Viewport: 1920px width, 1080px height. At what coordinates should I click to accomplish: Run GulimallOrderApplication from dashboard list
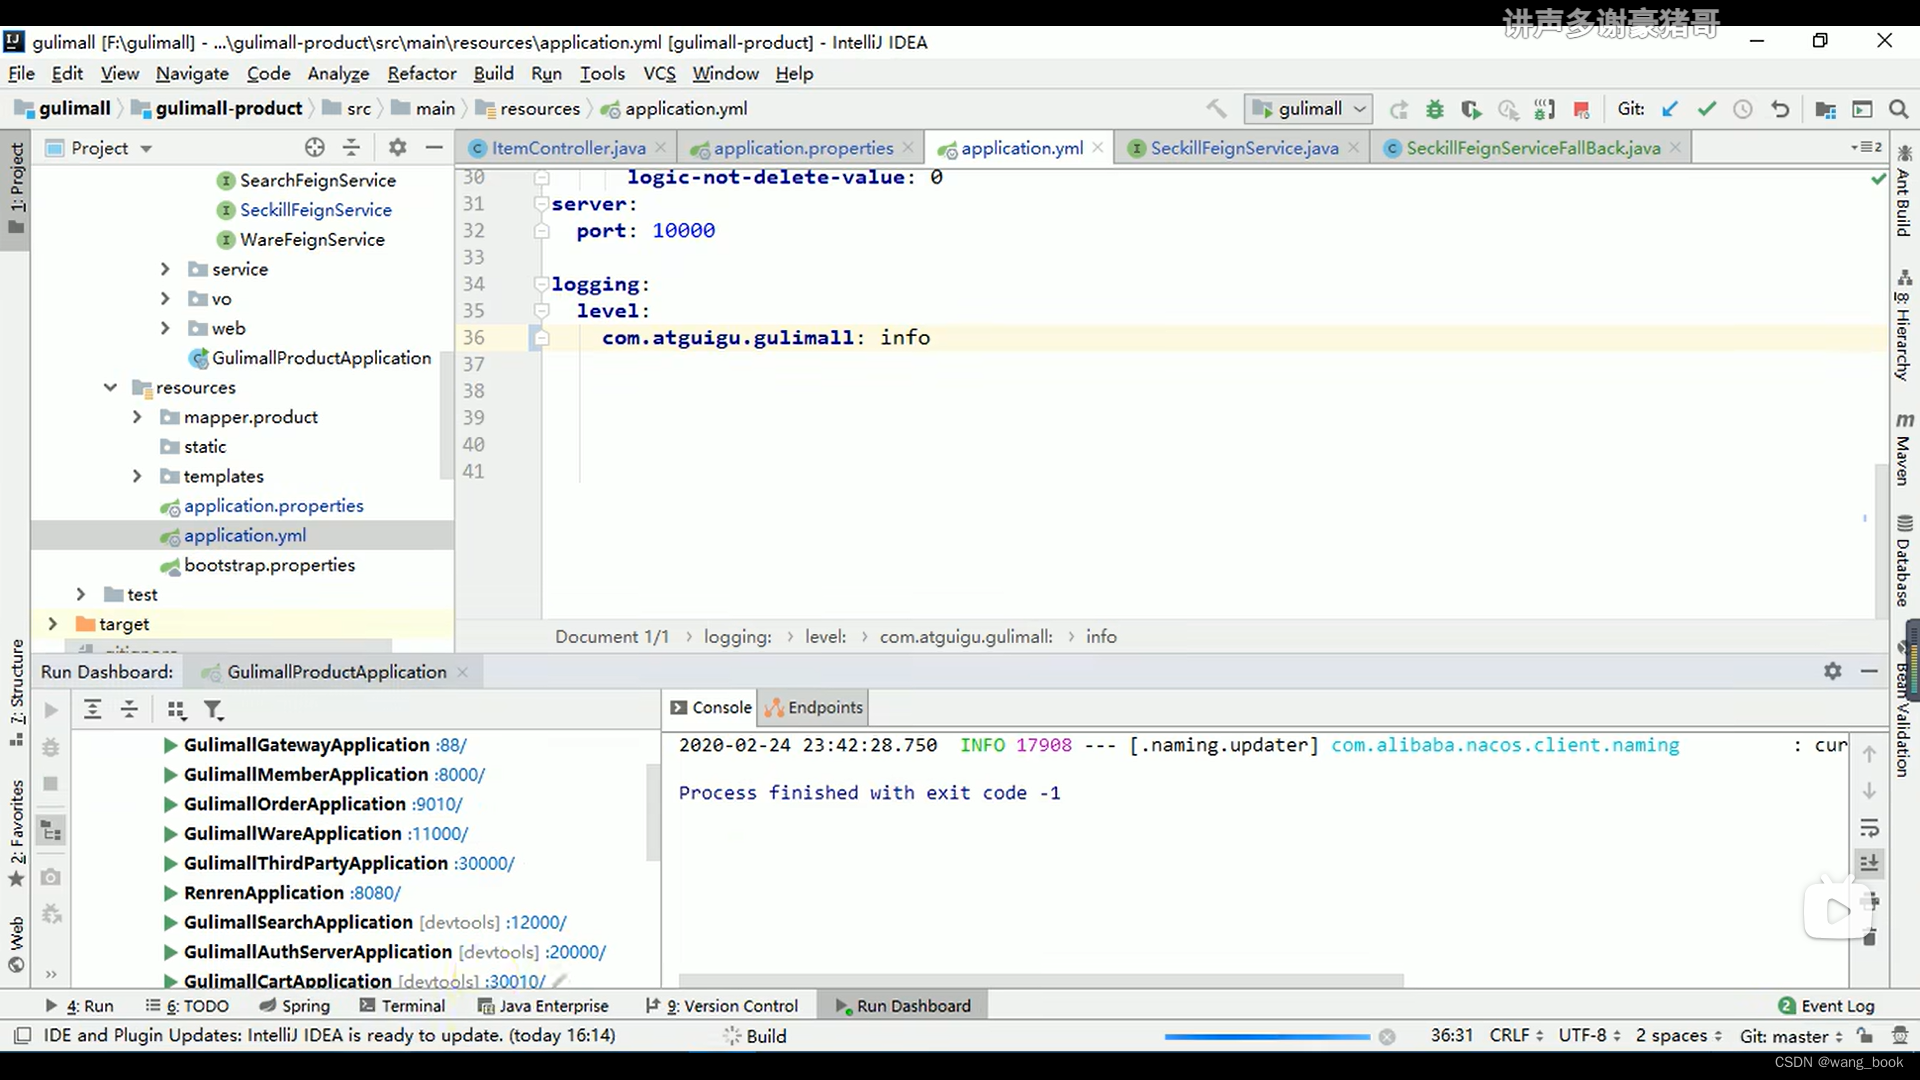pyautogui.click(x=170, y=804)
